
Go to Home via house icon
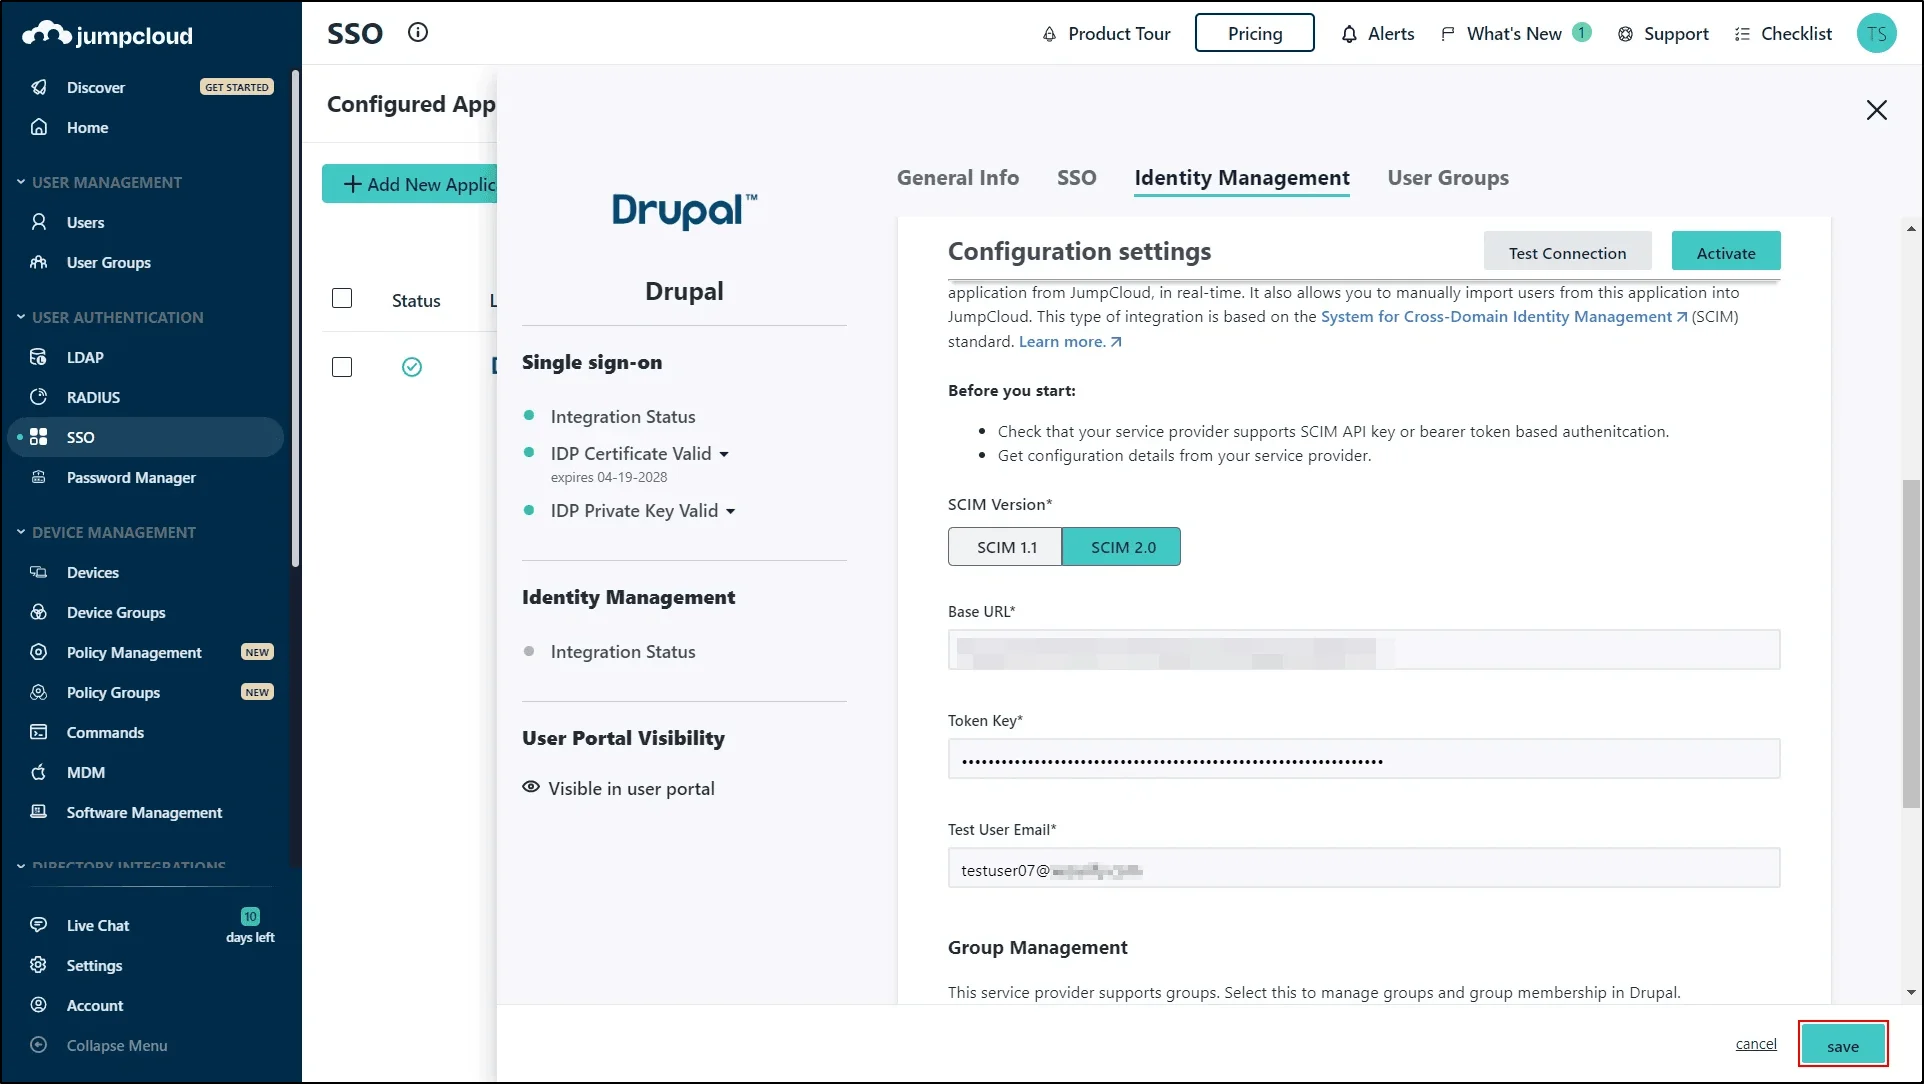39,127
